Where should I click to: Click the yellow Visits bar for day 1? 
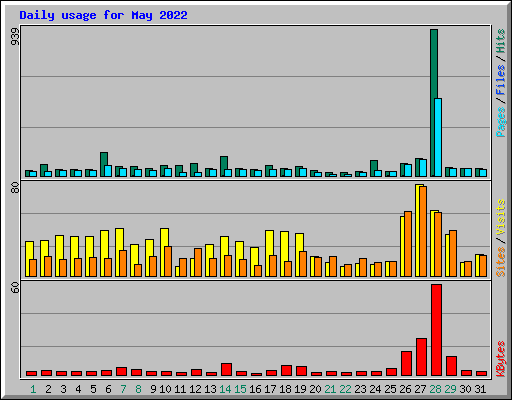(28, 259)
